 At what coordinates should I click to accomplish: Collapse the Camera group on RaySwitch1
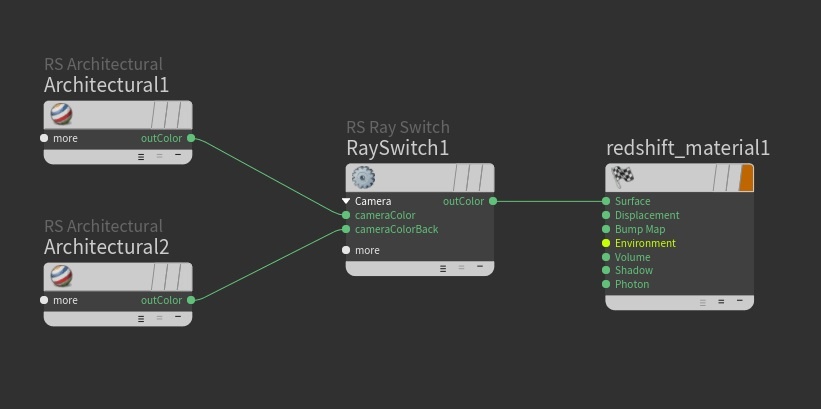point(346,201)
